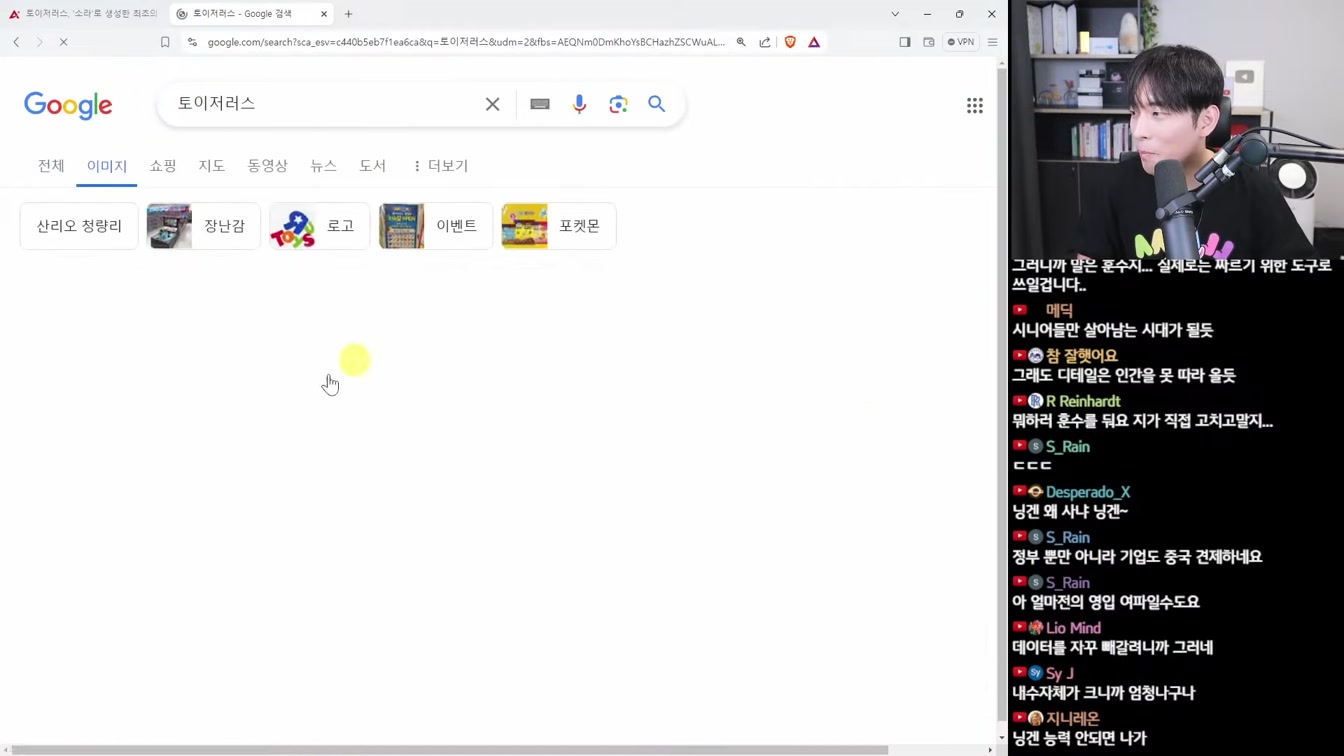This screenshot has height=756, width=1344.
Task: Click chat username Lio Mind
Action: coord(1073,628)
